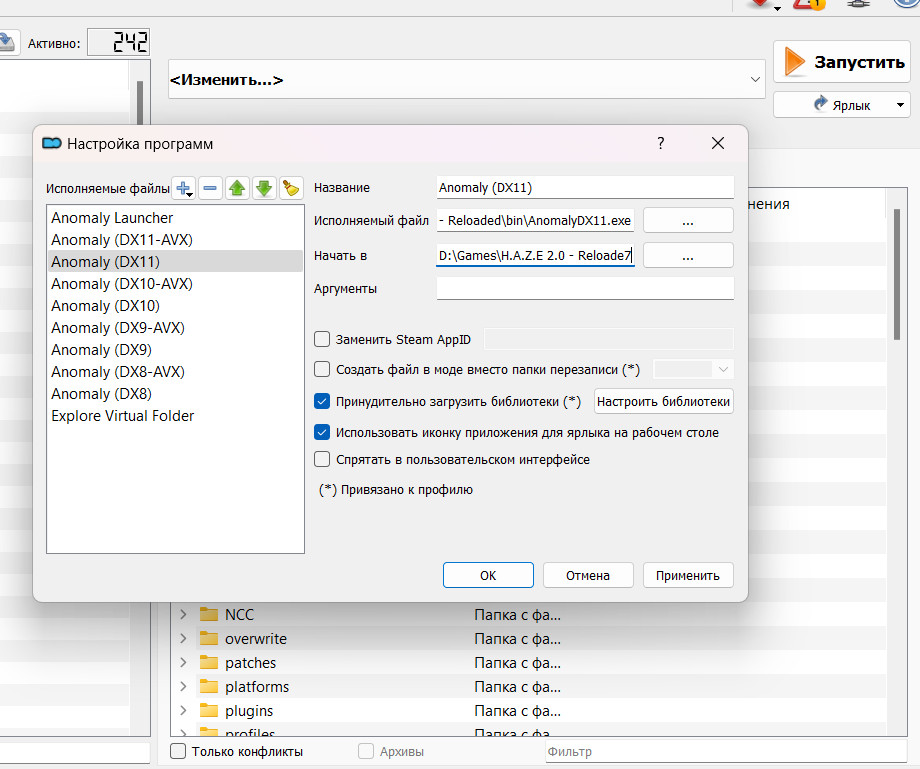Expand the overwrite folder
The width and height of the screenshot is (920, 769).
[183, 638]
